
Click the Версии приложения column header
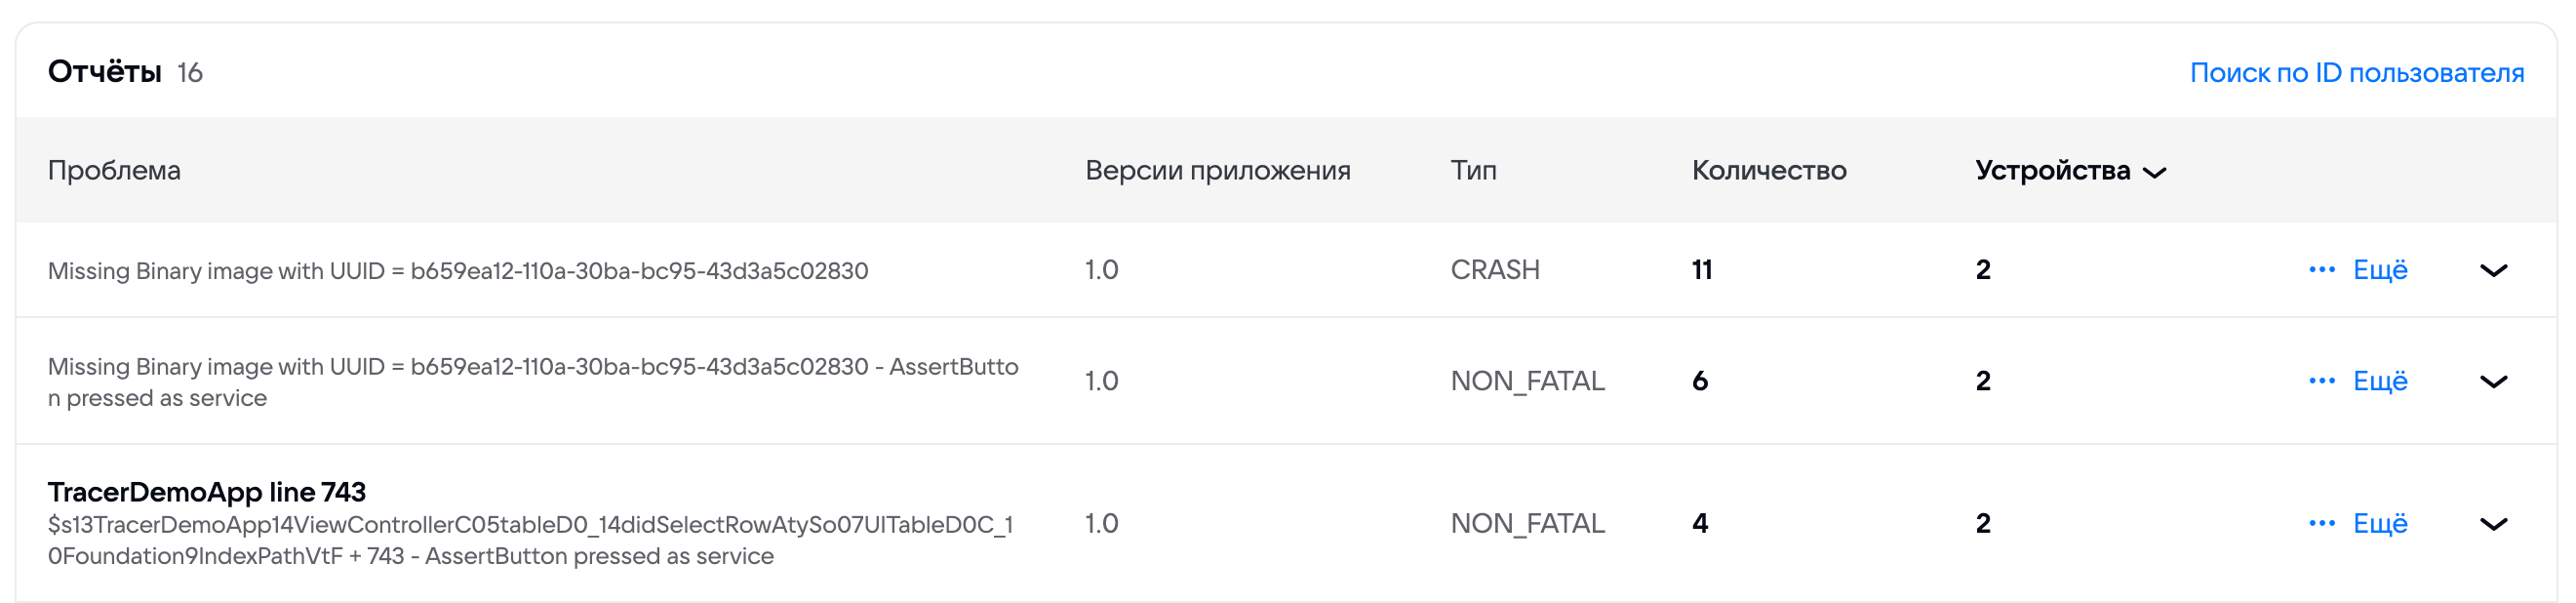pyautogui.click(x=1217, y=171)
